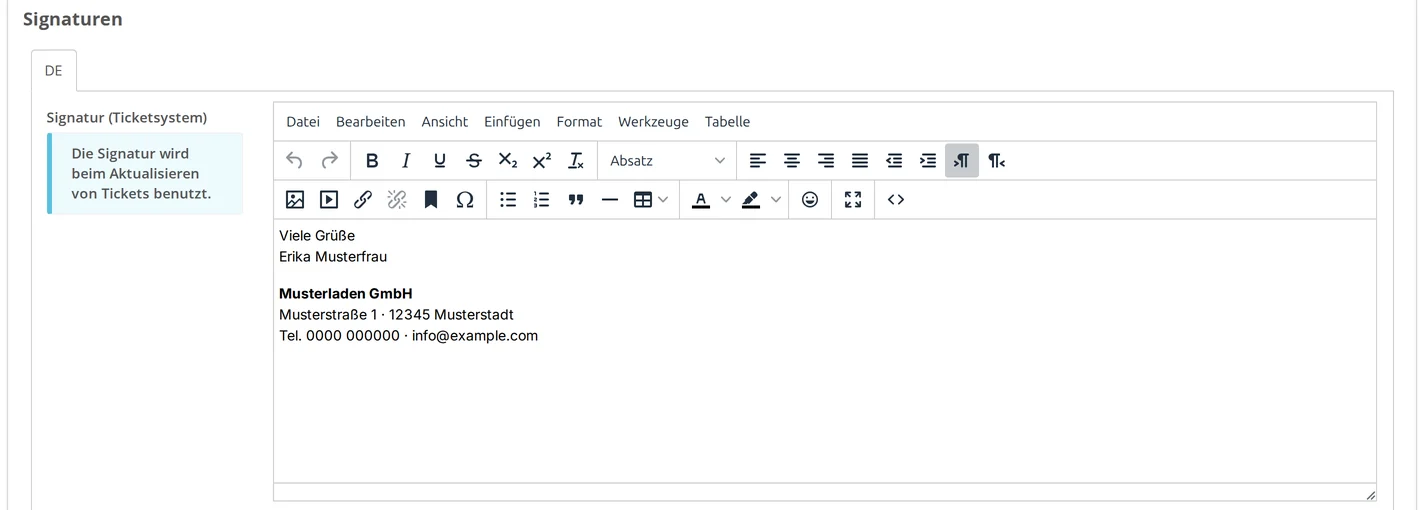This screenshot has height=510, width=1424.
Task: Open the Datei menu
Action: pyautogui.click(x=303, y=121)
